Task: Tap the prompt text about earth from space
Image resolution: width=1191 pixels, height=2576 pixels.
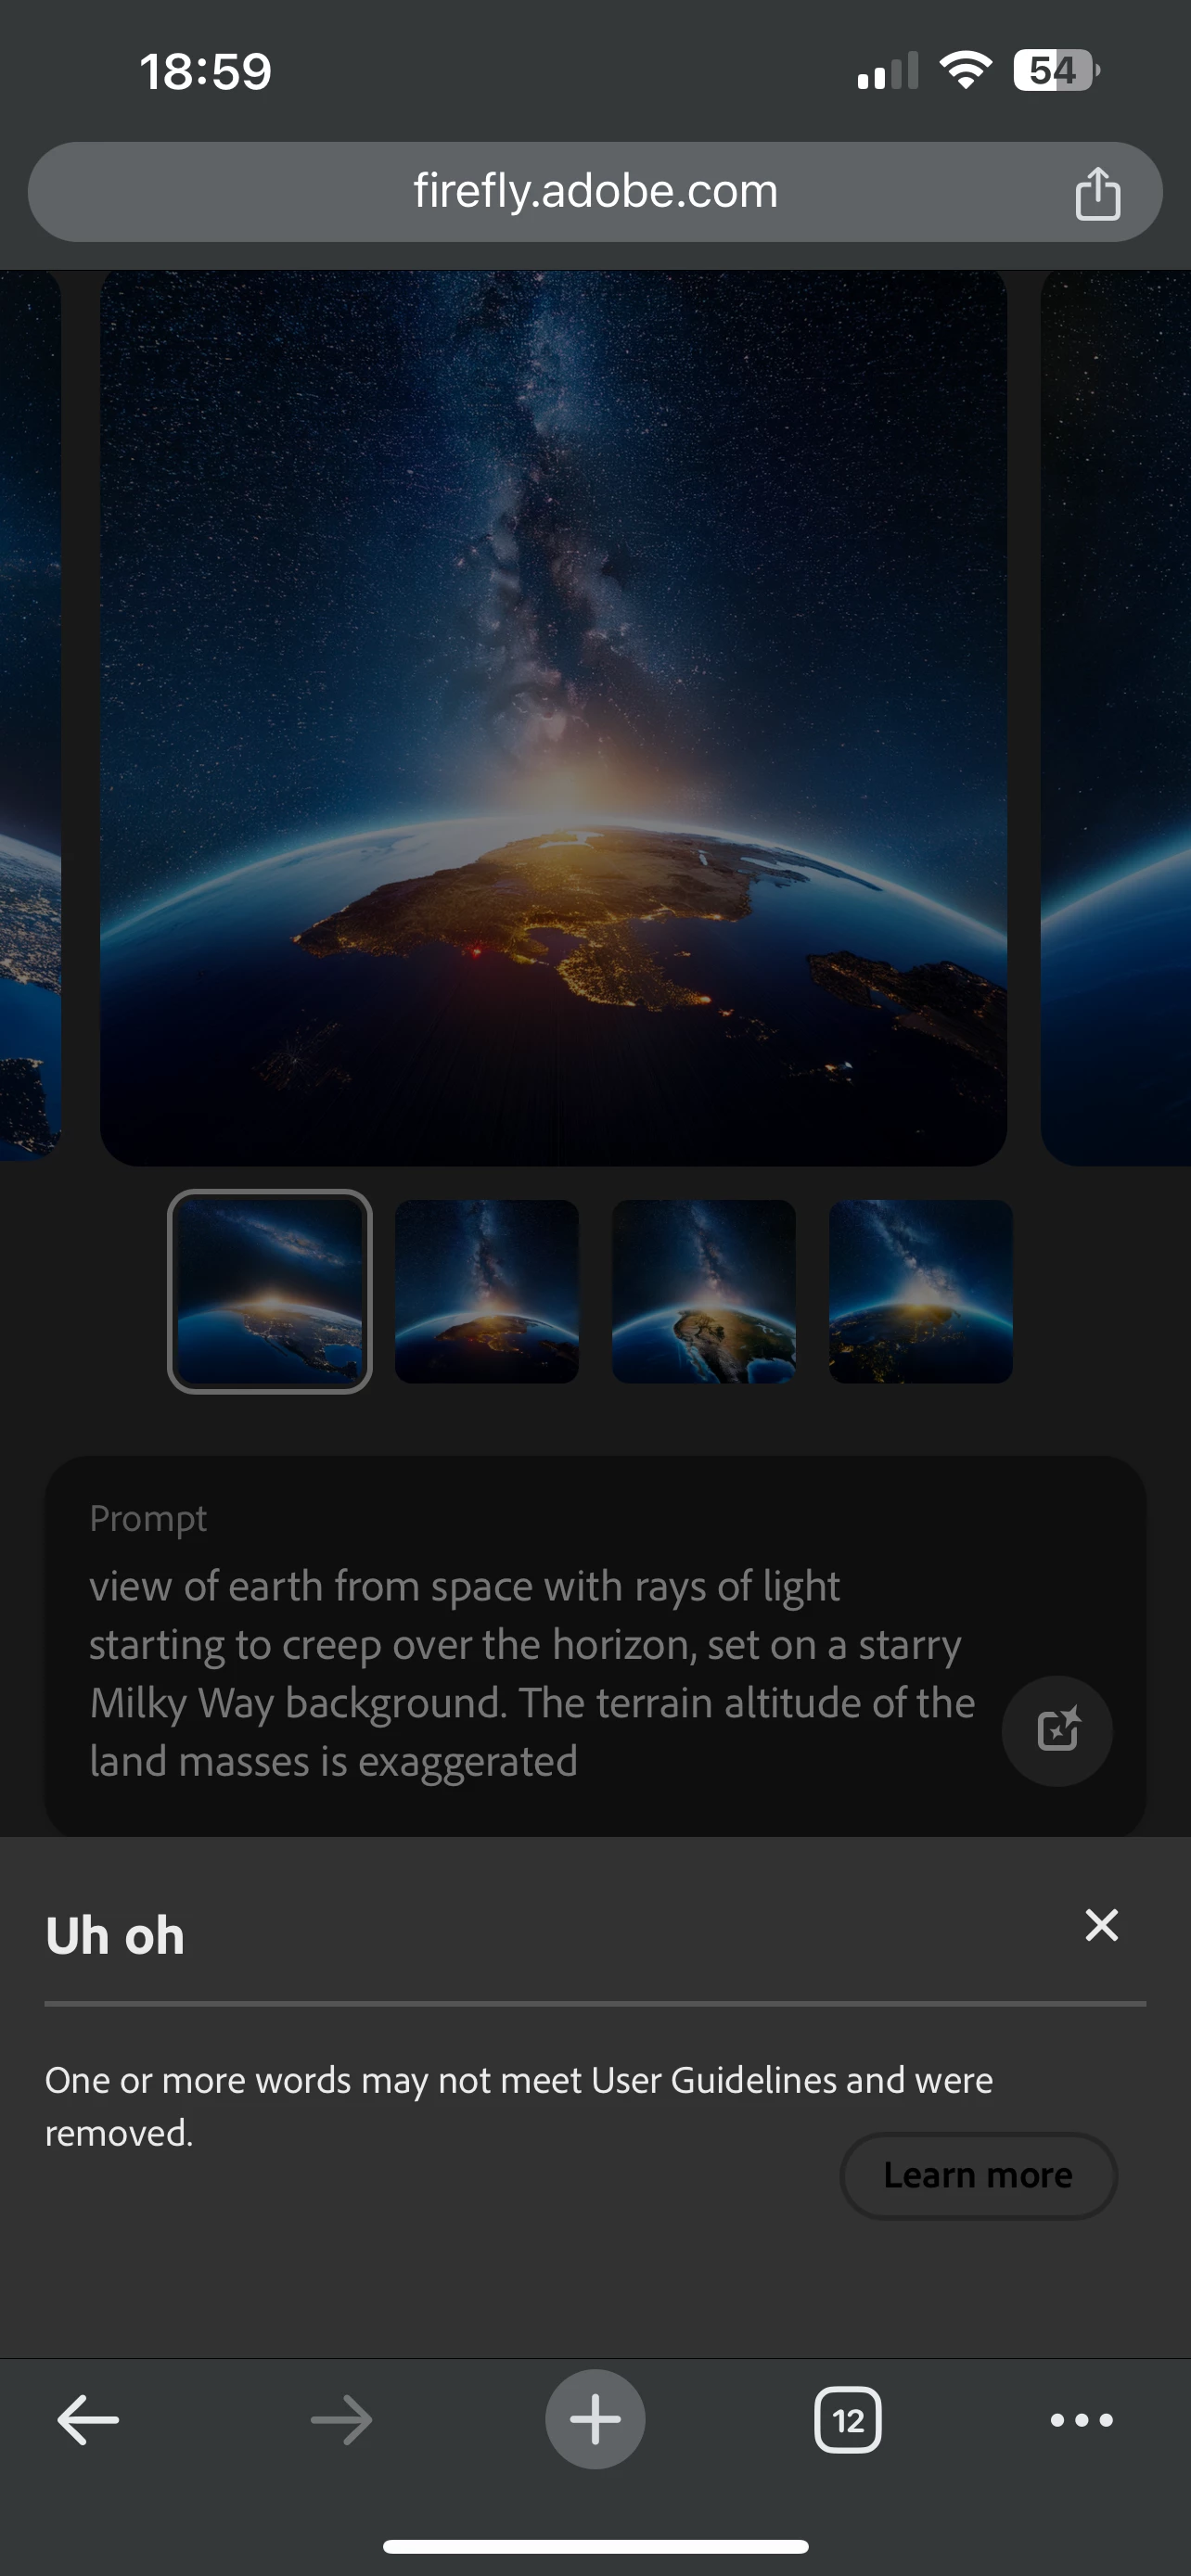Action: (532, 1673)
